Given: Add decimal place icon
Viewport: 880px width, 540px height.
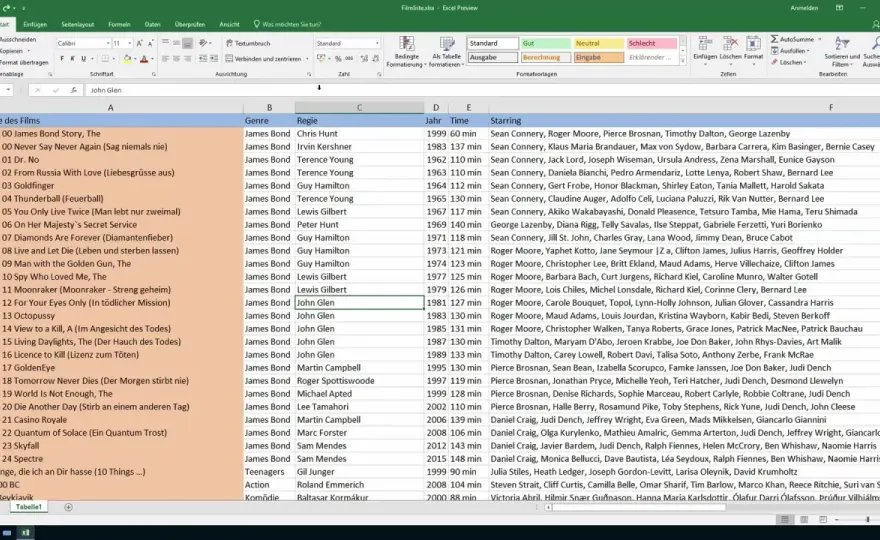Looking at the screenshot, I should point(364,58).
